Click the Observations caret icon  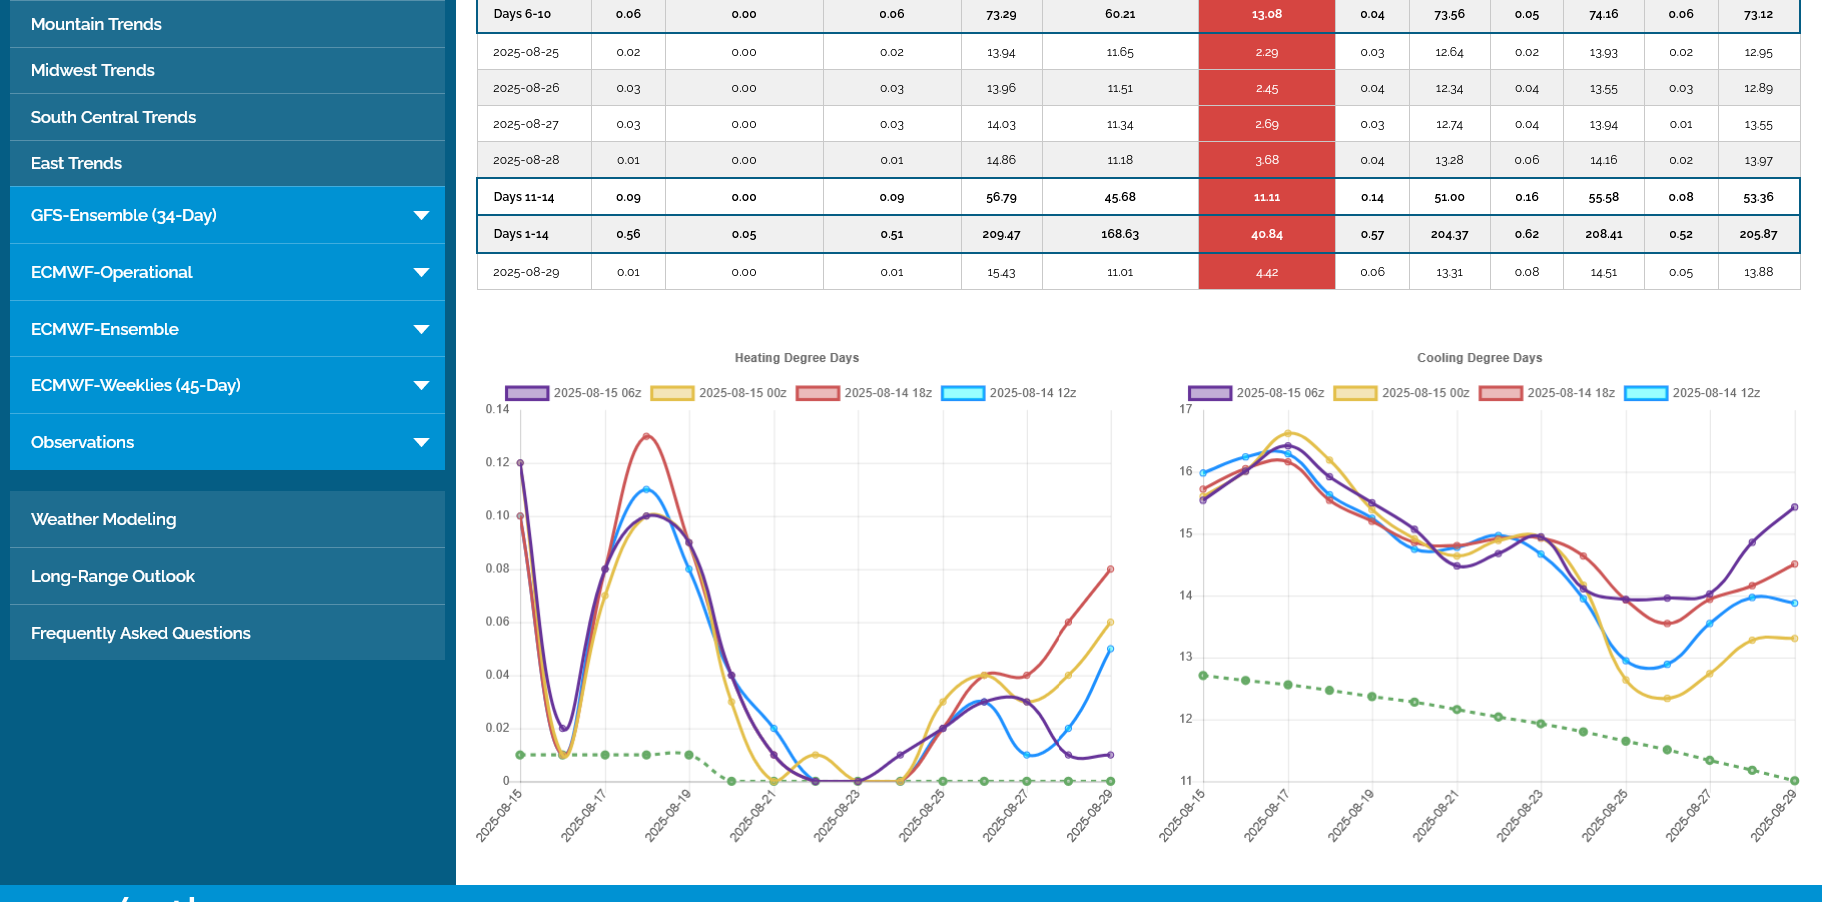tap(421, 443)
